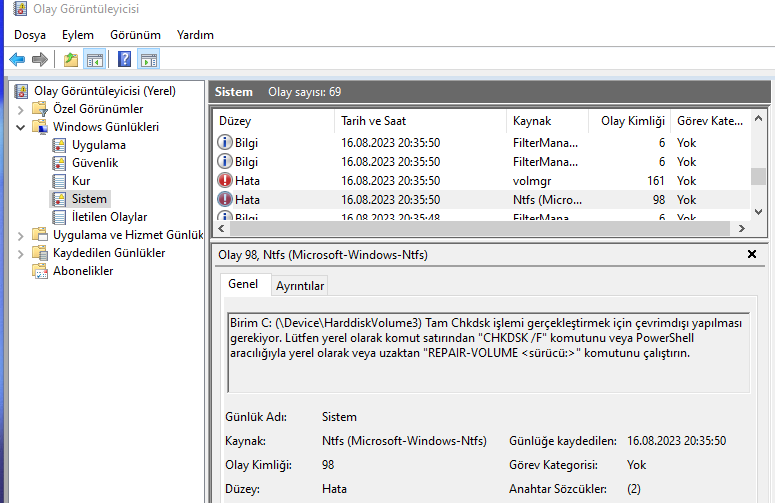Viewport: 775px width, 503px height.
Task: Toggle the console tree pane icon
Action: coord(94,60)
